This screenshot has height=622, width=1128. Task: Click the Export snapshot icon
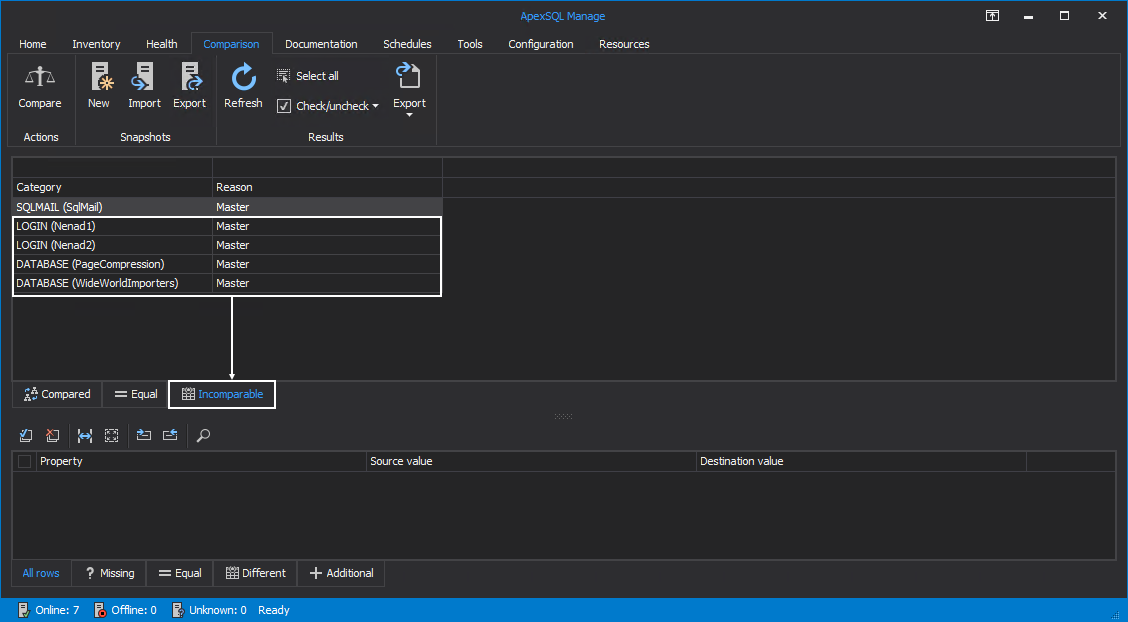(x=190, y=76)
